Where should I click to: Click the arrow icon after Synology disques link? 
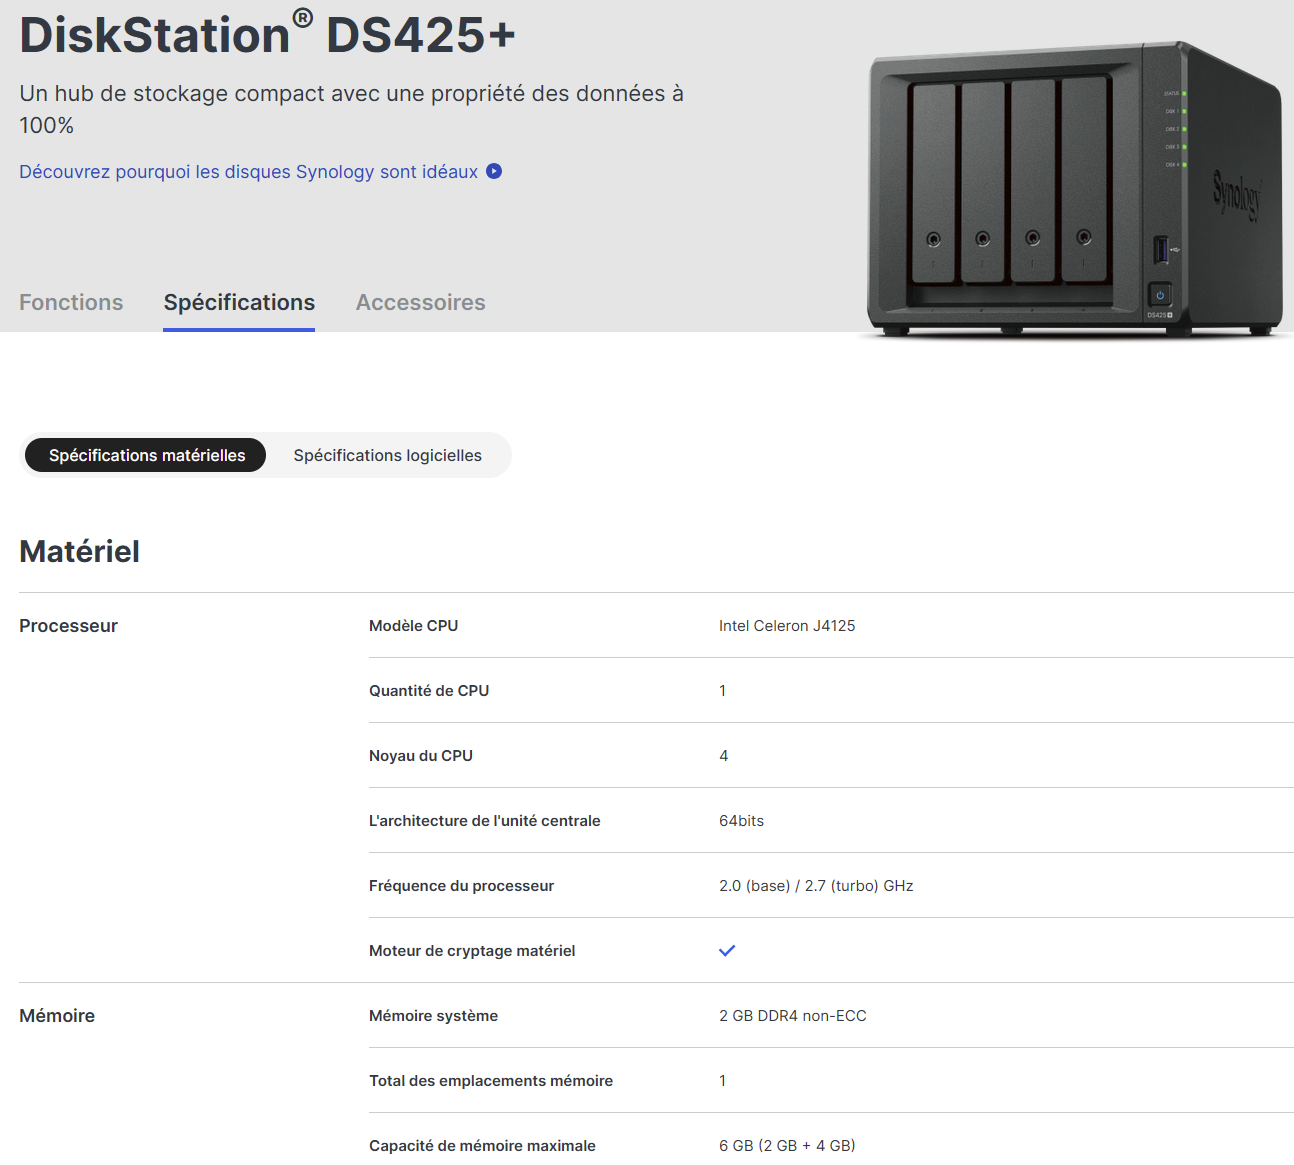tap(494, 172)
